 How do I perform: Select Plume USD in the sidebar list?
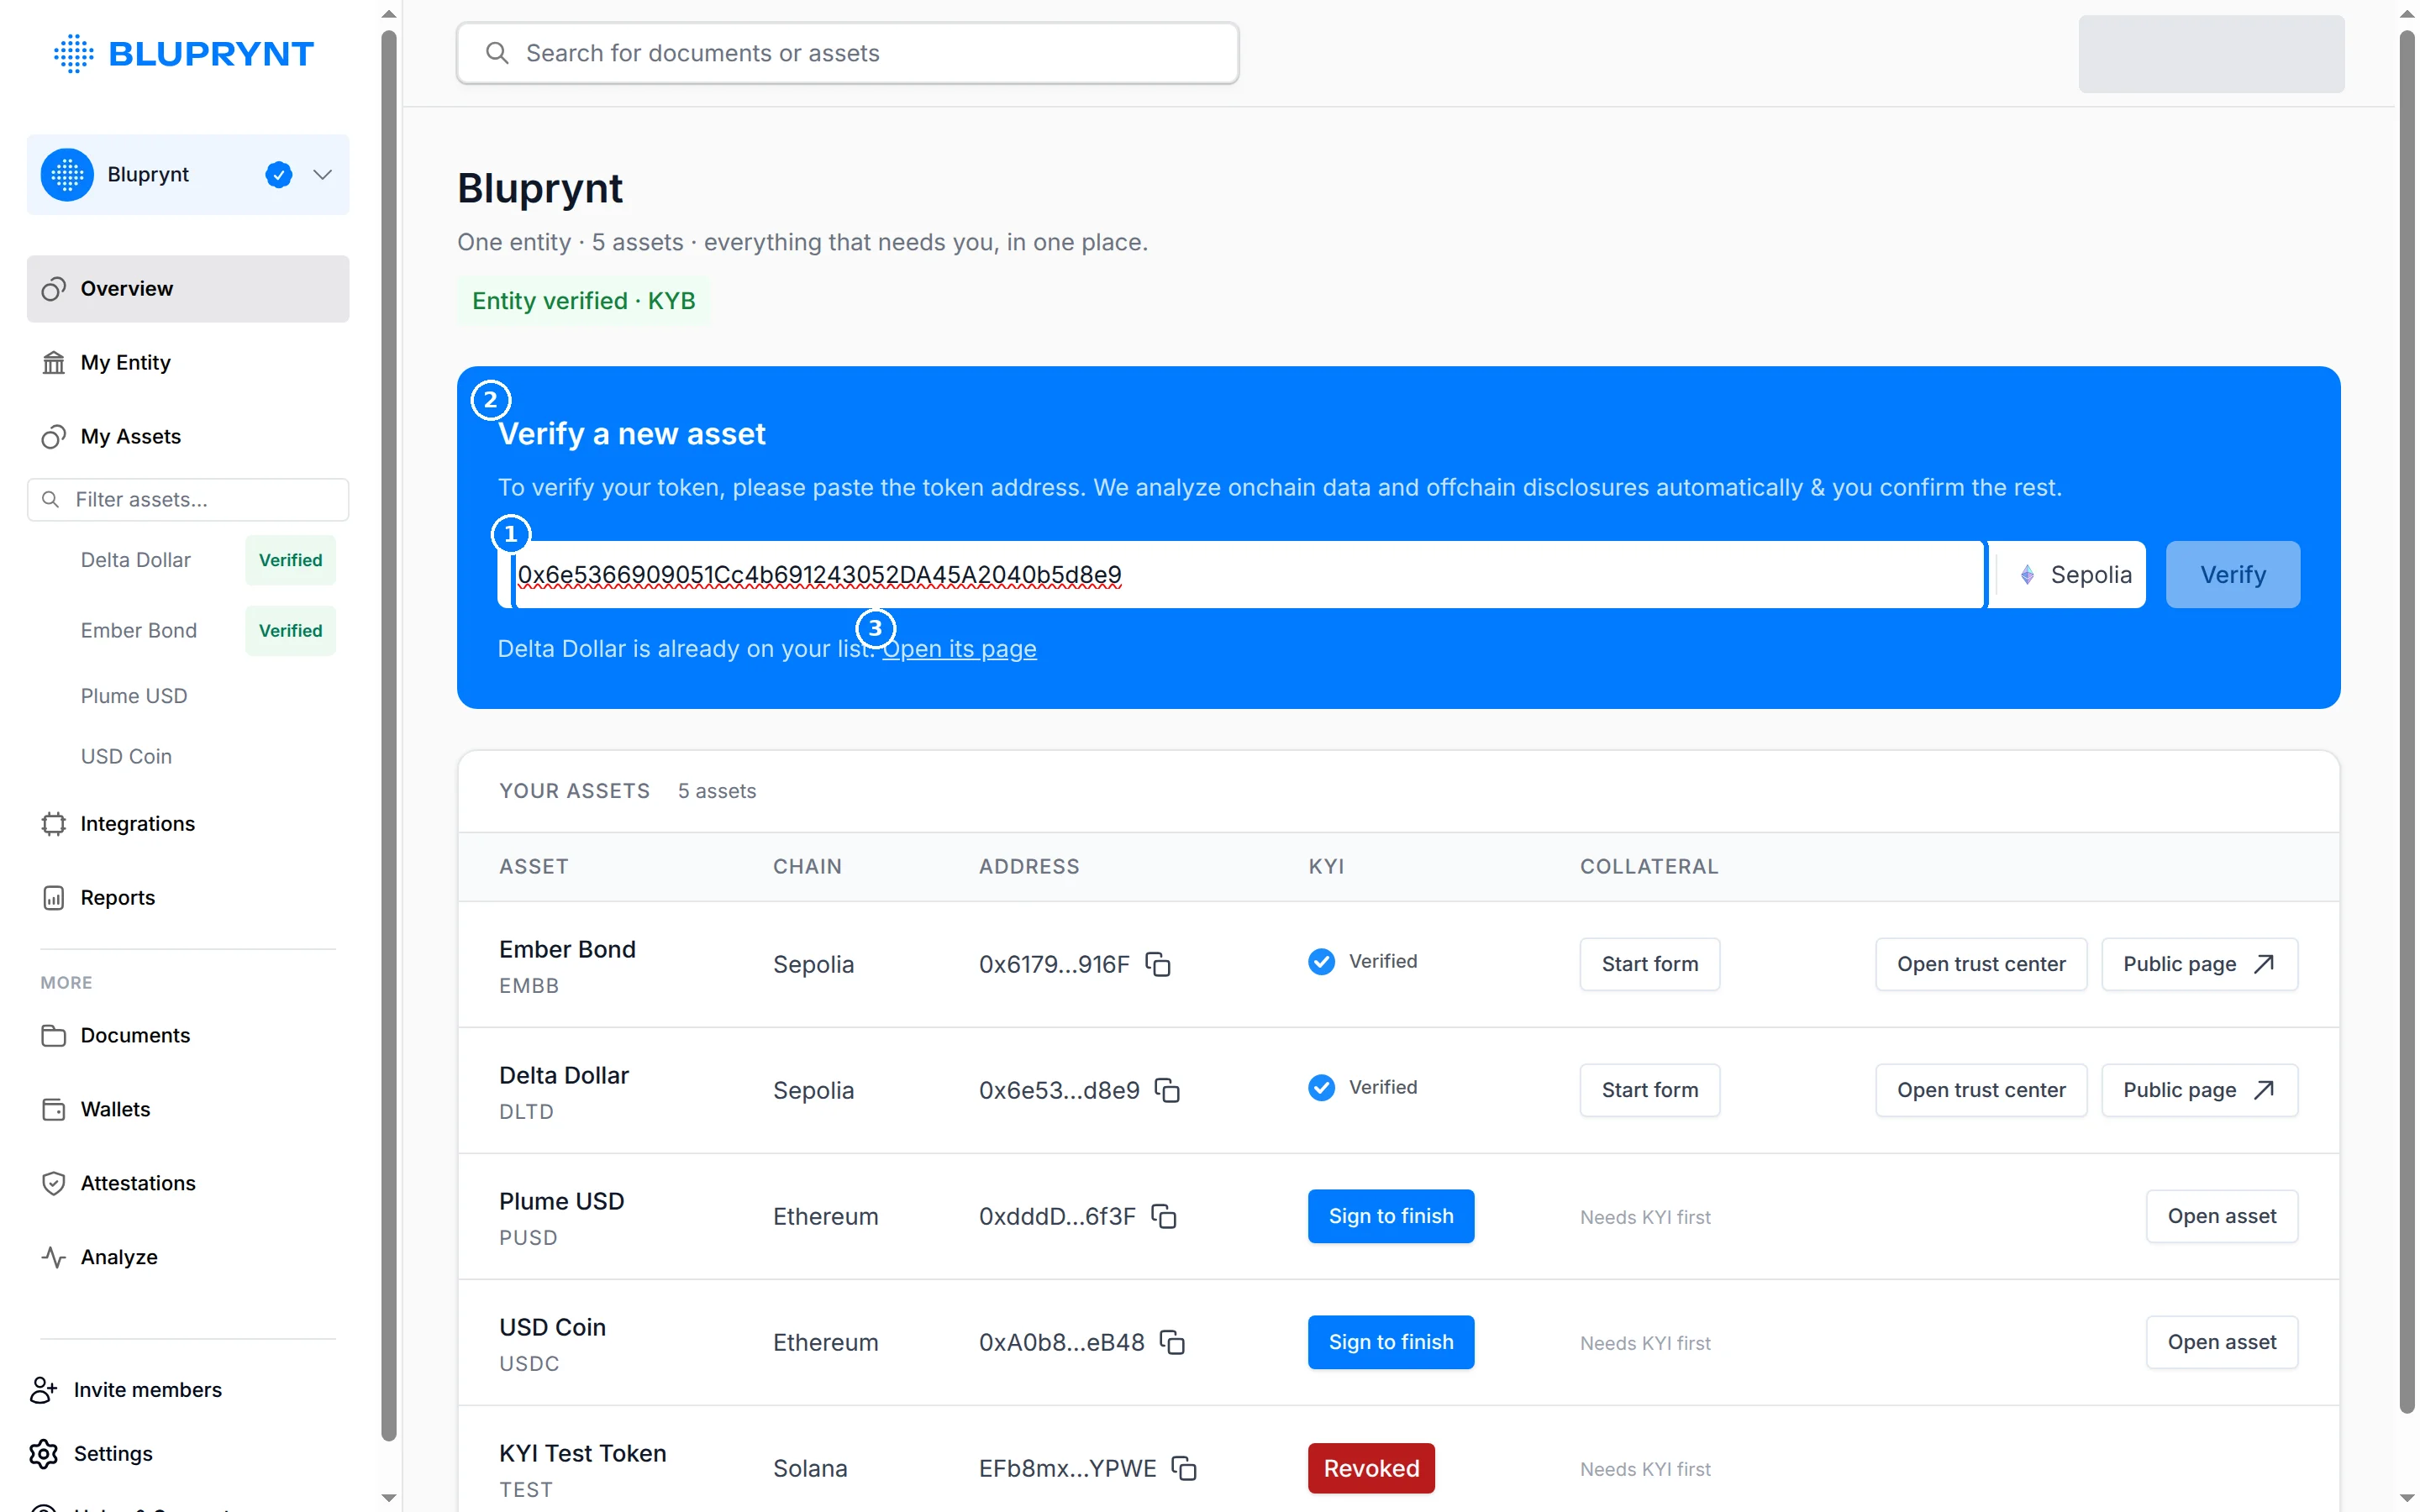(134, 696)
